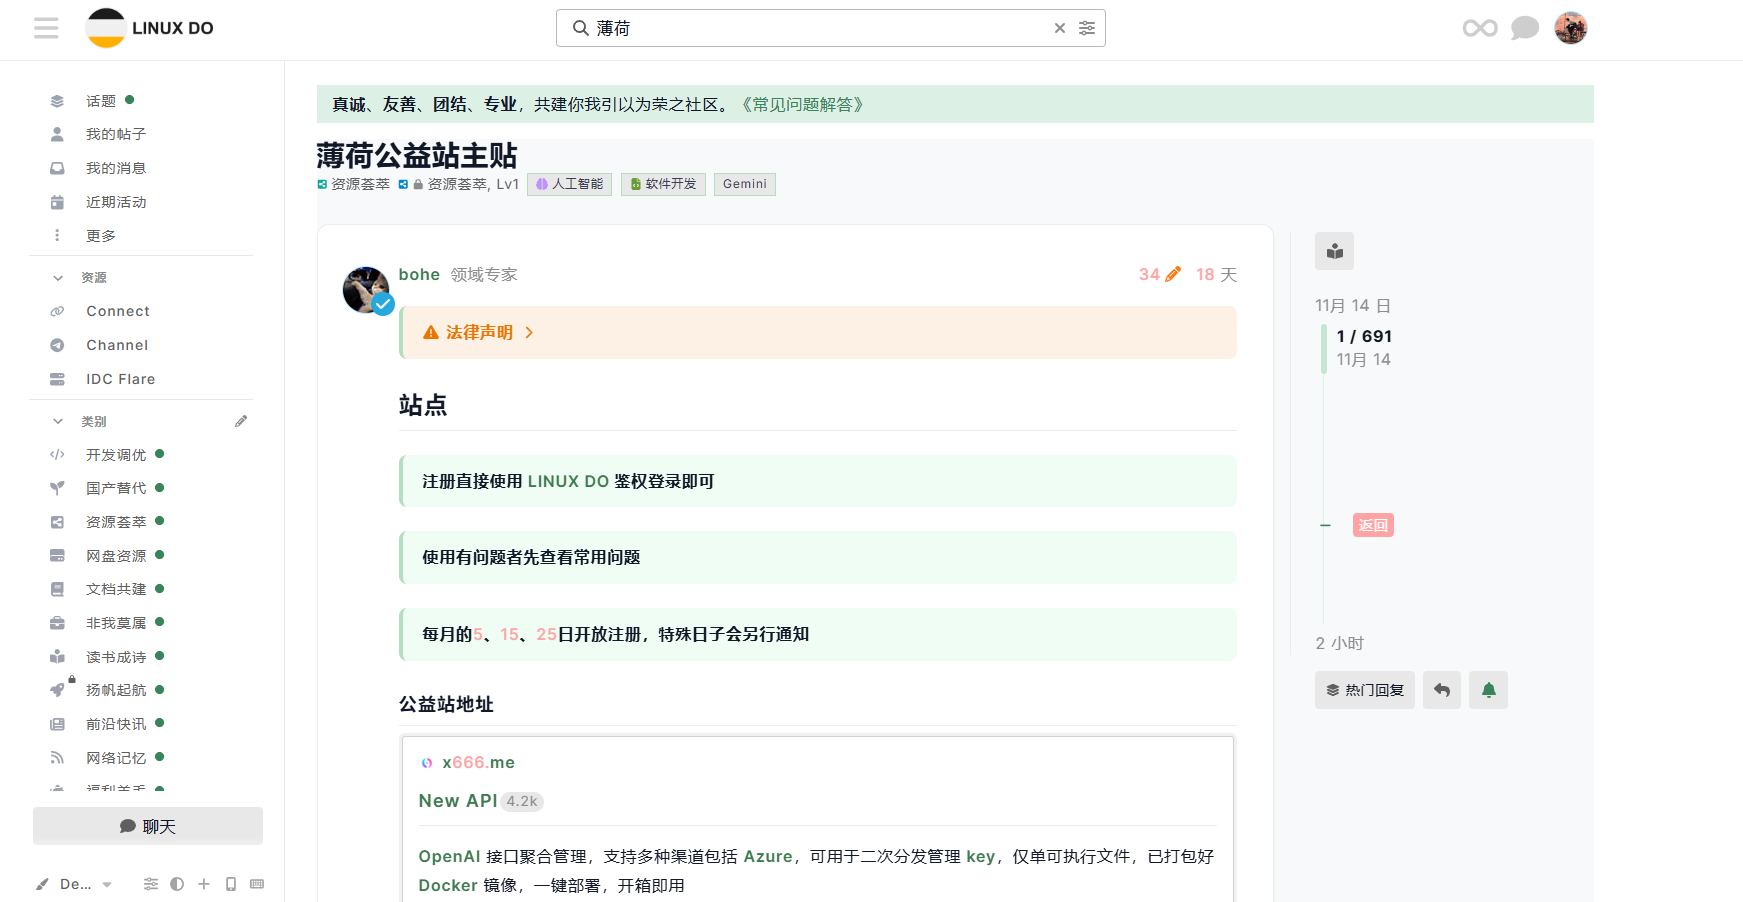Open the infinity Connect icon in header
Viewport: 1743px width, 902px height.
click(x=1480, y=28)
